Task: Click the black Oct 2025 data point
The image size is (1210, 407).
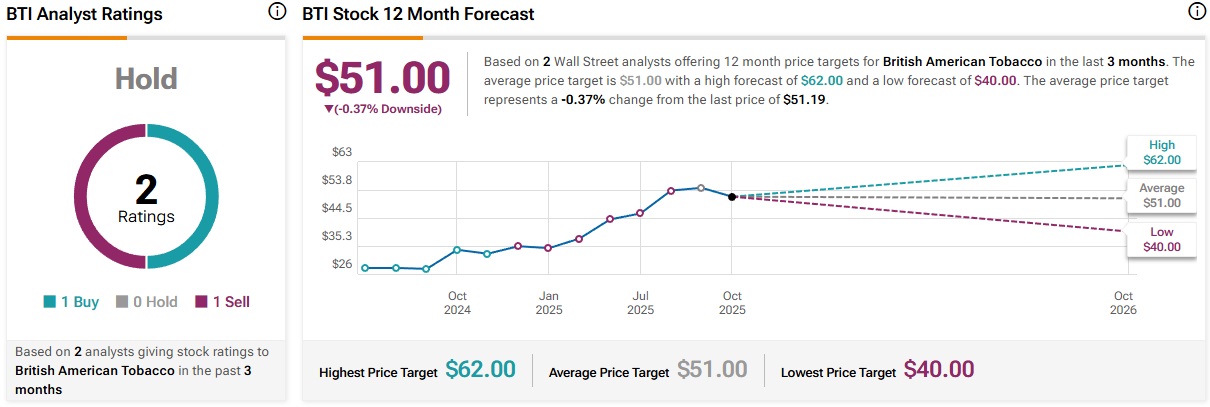Action: pyautogui.click(x=732, y=197)
